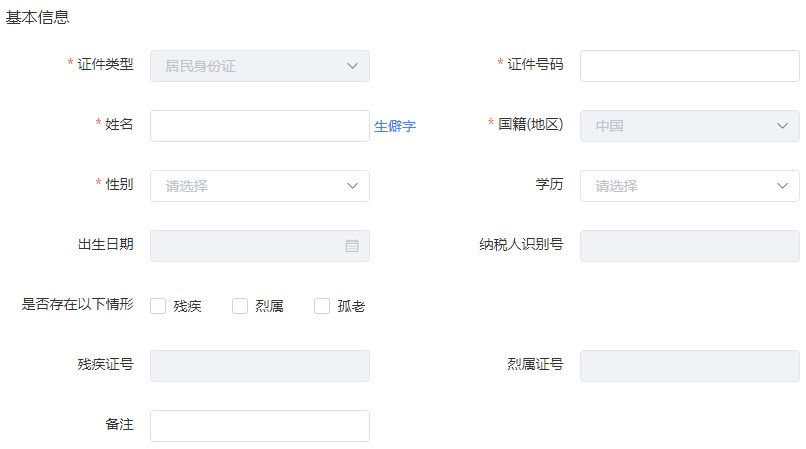
Task: Focus the 证件号码 input field
Action: (x=690, y=66)
